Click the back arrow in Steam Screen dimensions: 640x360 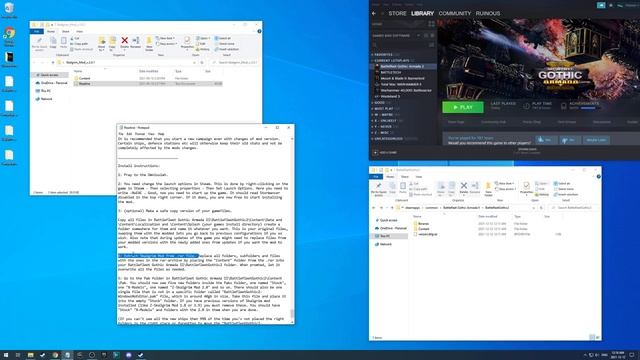tap(374, 13)
